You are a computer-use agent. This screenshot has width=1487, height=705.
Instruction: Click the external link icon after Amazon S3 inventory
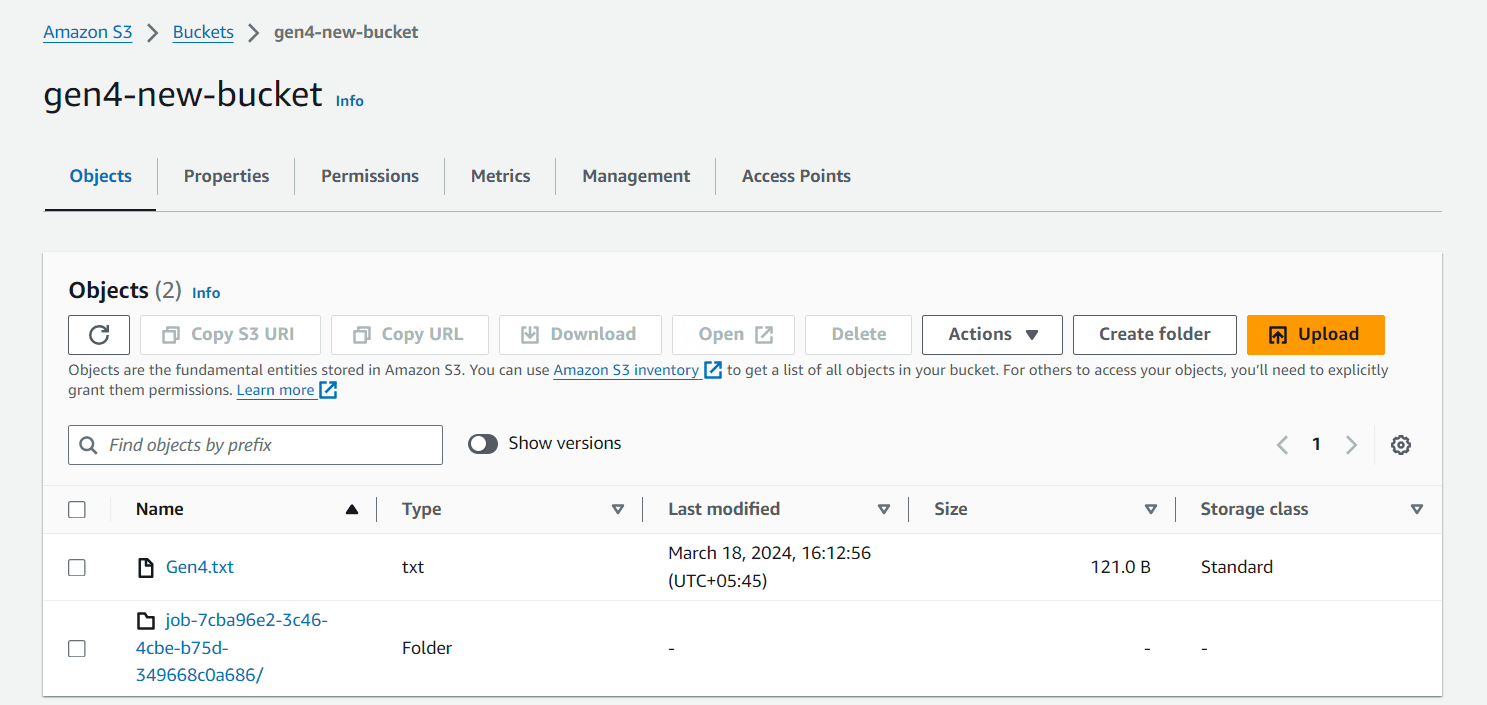tap(713, 370)
